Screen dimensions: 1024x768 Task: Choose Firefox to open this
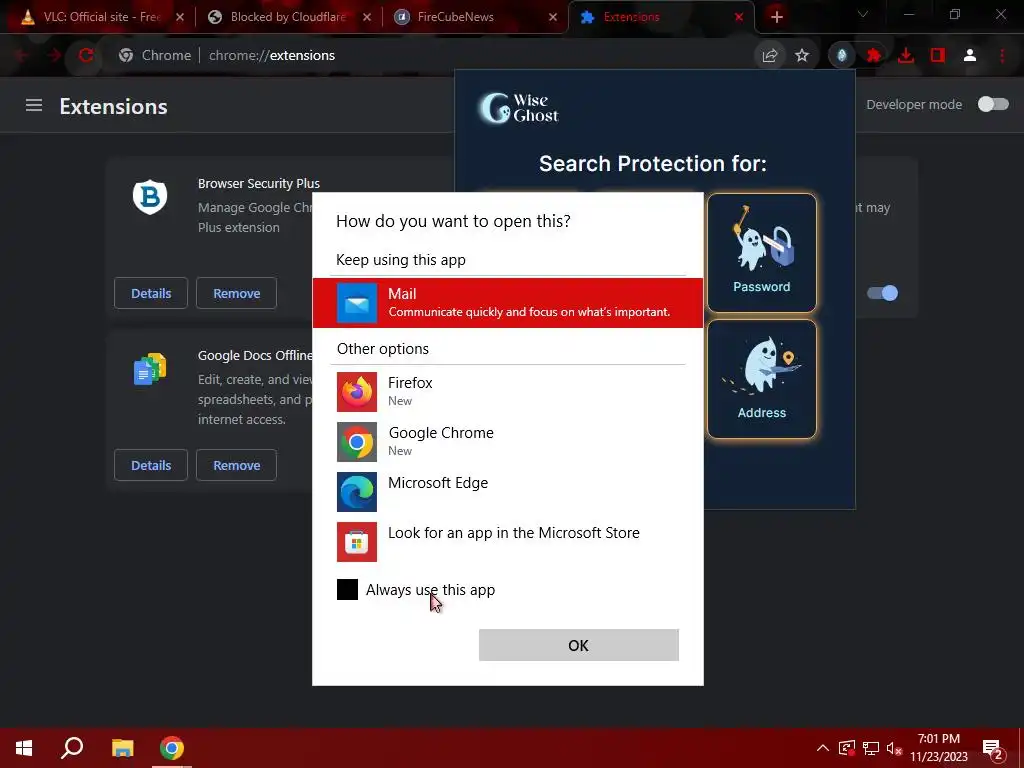507,391
